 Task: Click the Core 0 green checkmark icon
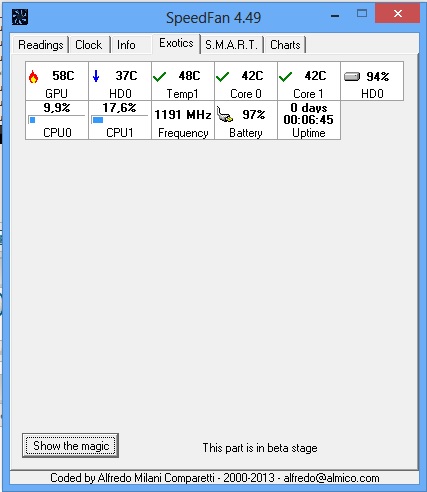(222, 77)
